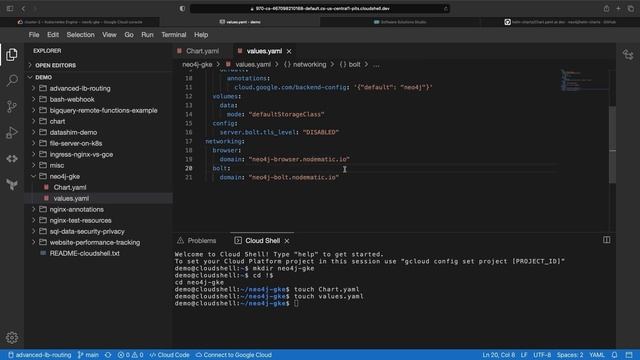Open errors and warnings count in status bar
Image resolution: width=640 pixels, height=360 pixels.
point(130,355)
